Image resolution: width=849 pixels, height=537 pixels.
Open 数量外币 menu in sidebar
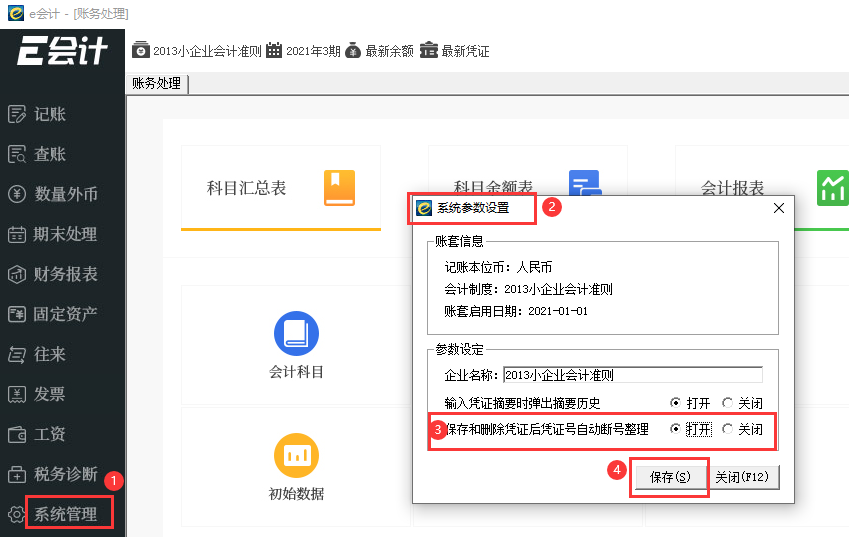[x=66, y=194]
